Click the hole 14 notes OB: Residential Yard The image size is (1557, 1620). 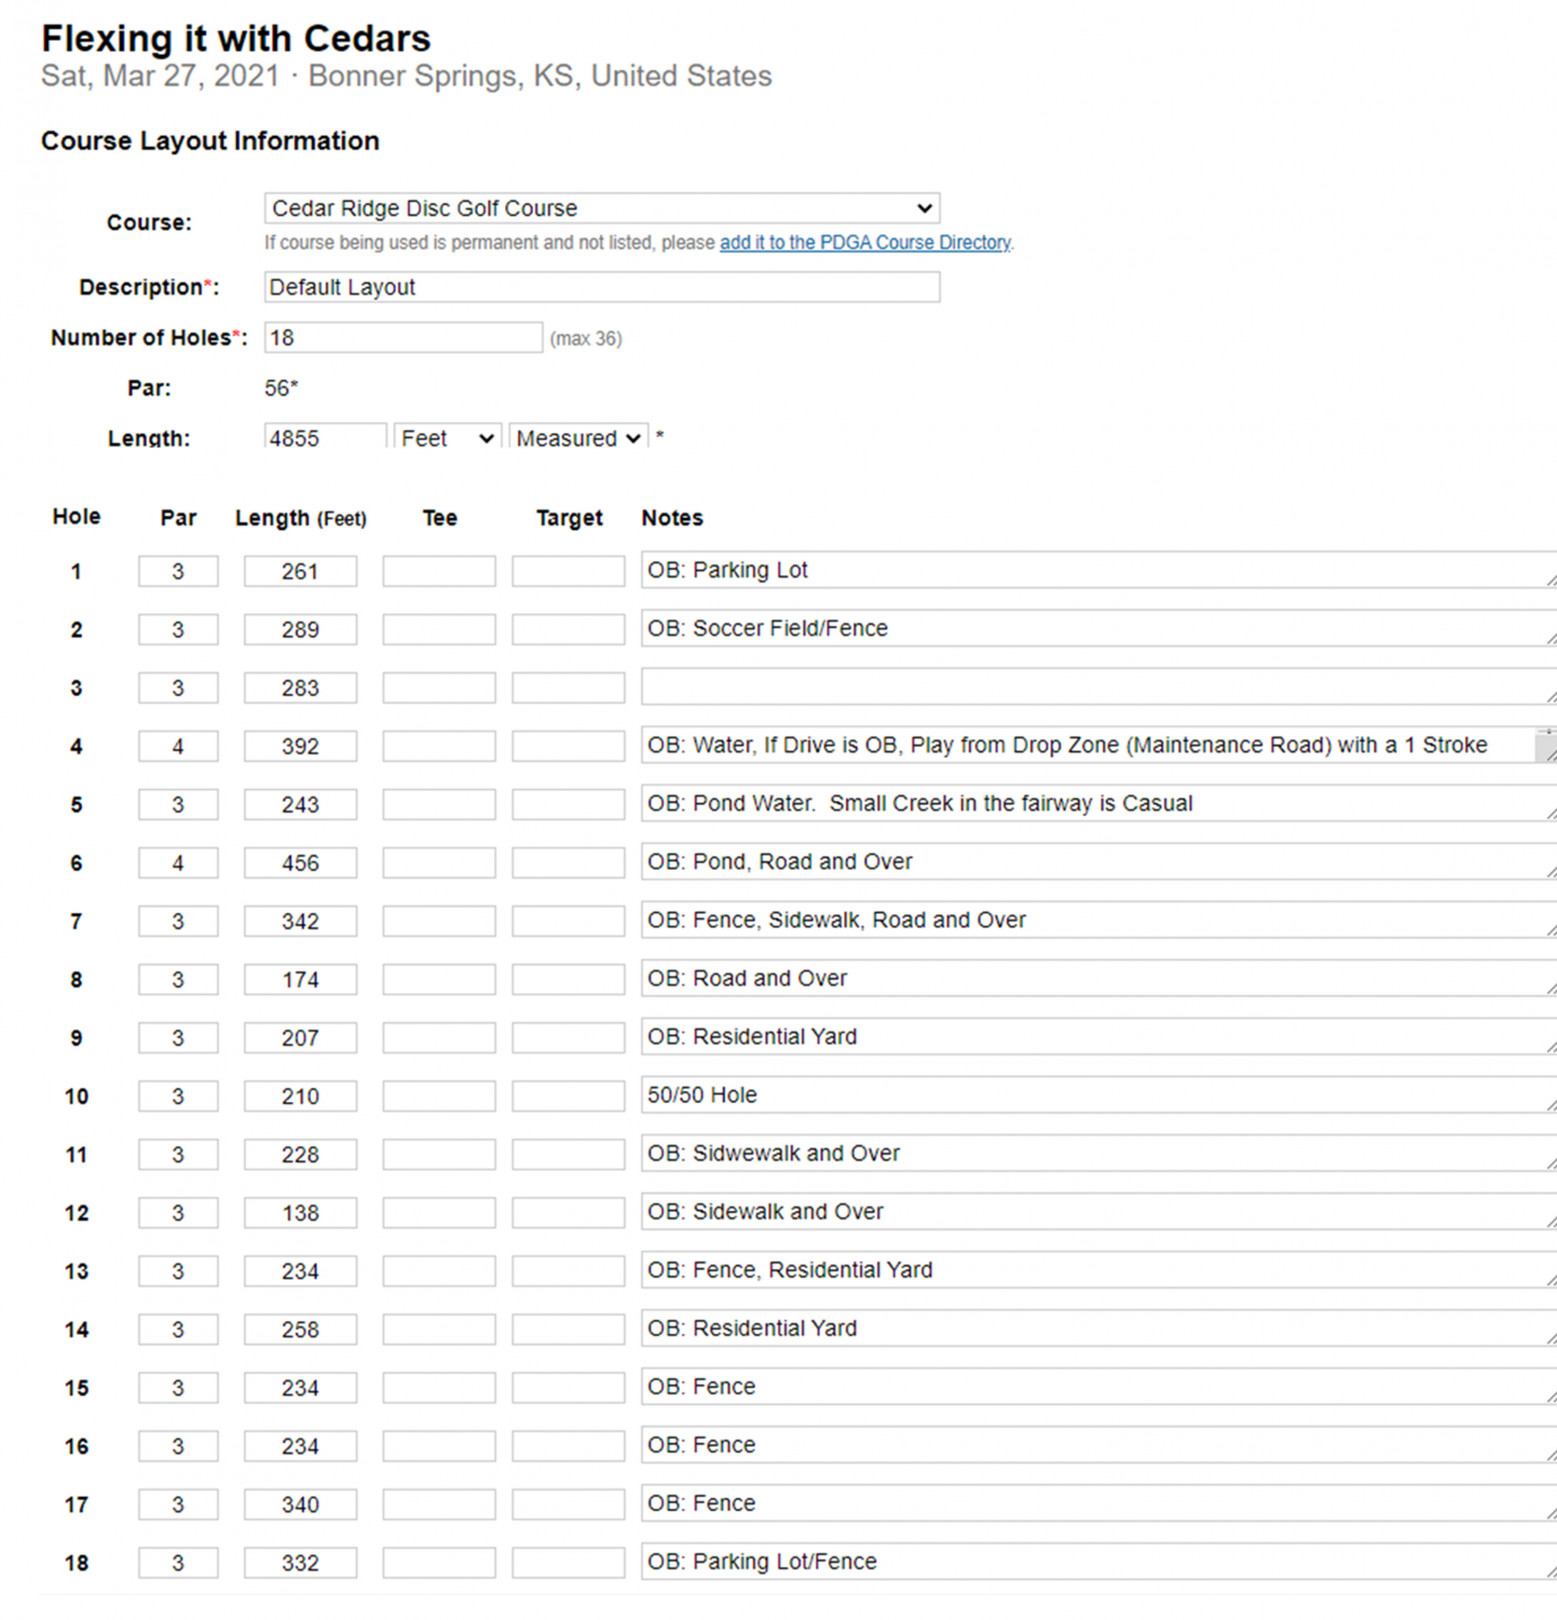click(1098, 1328)
